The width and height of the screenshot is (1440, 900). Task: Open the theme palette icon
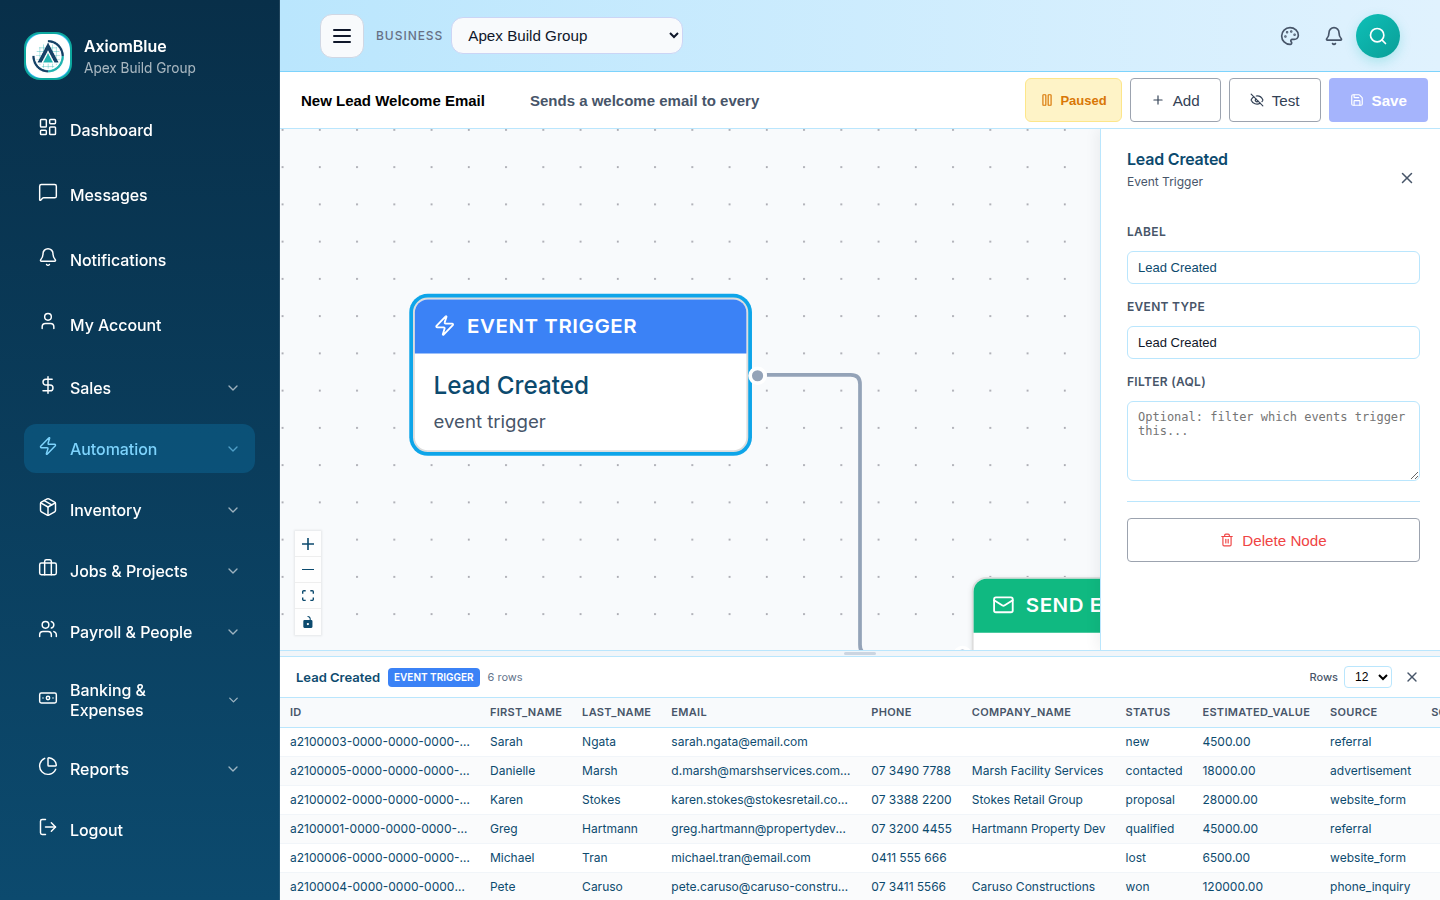1290,36
